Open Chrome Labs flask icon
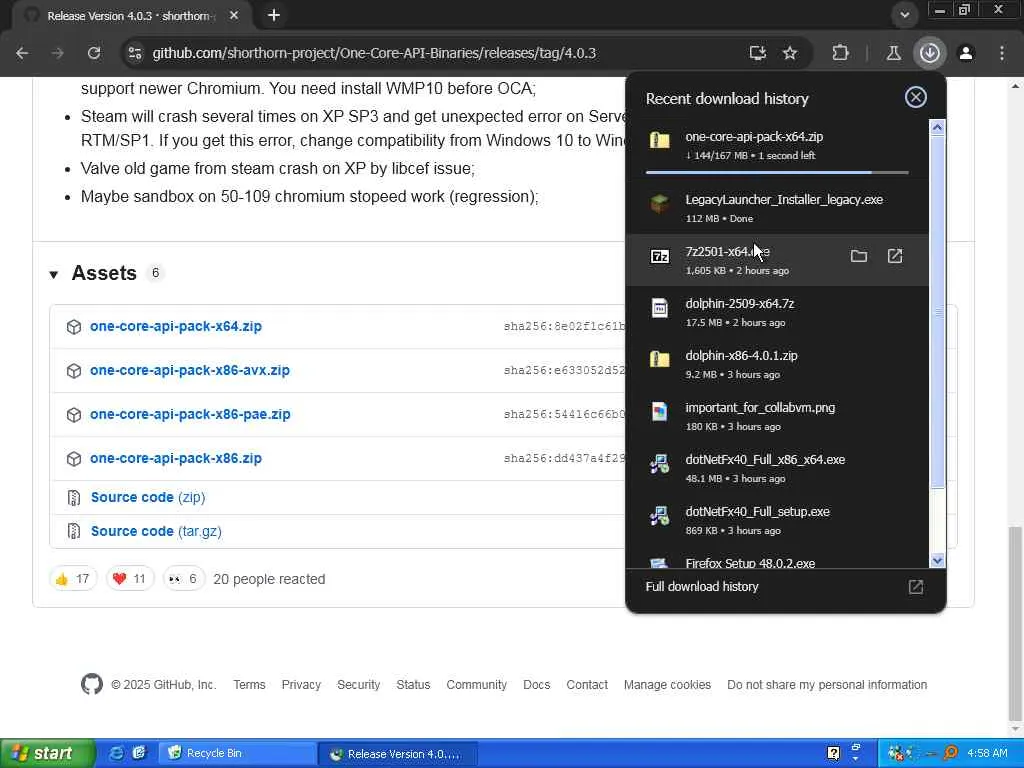This screenshot has width=1024, height=768. (893, 53)
